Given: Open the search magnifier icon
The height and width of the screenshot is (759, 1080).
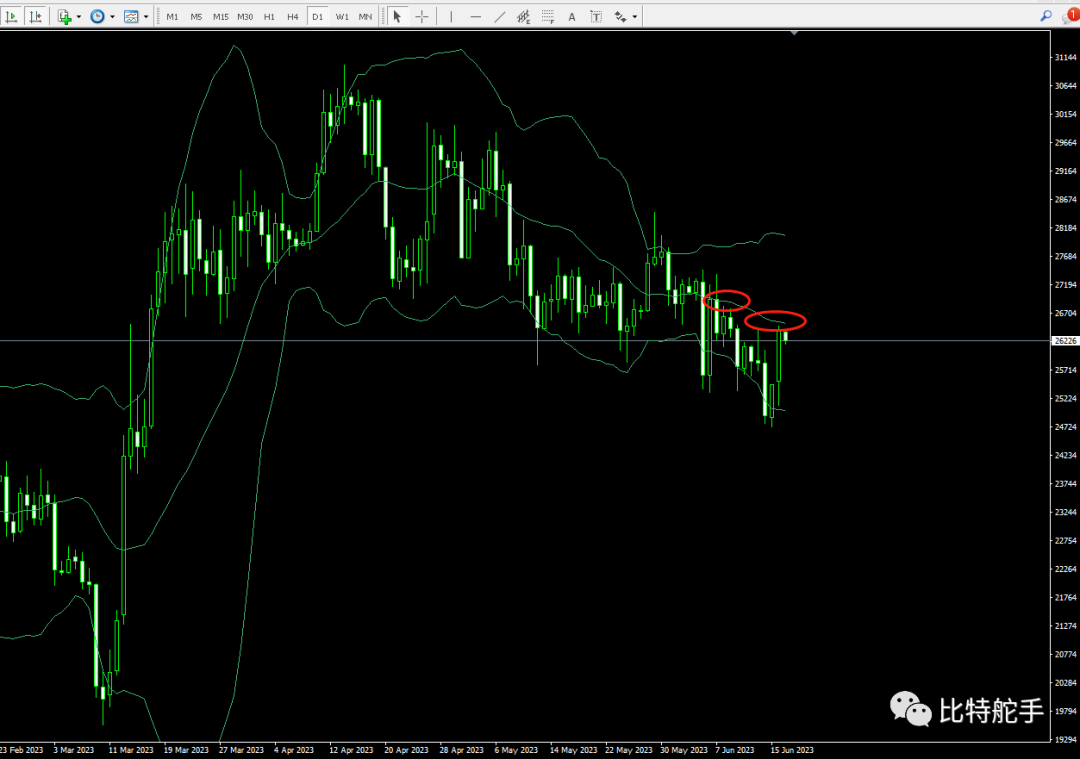Looking at the screenshot, I should (1046, 16).
